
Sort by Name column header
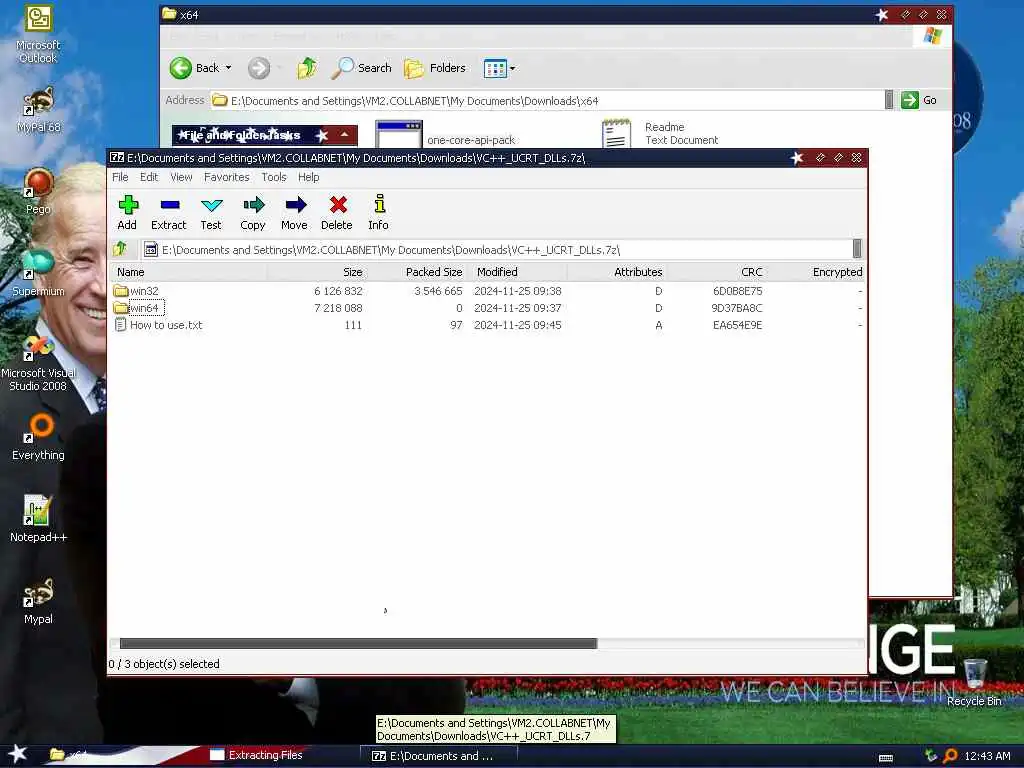tap(188, 272)
